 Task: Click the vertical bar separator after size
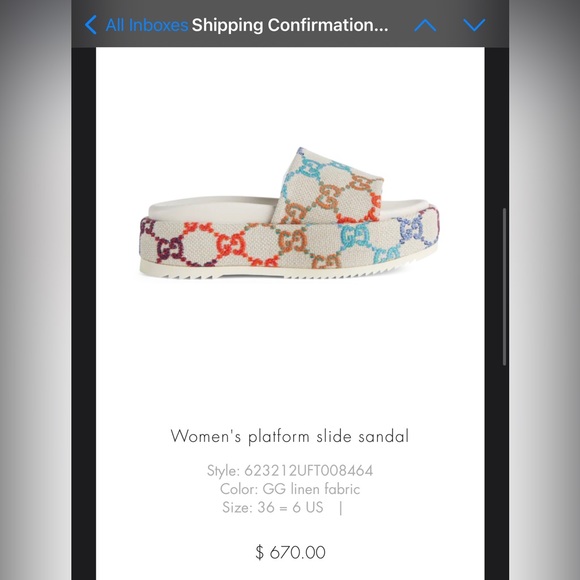341,508
